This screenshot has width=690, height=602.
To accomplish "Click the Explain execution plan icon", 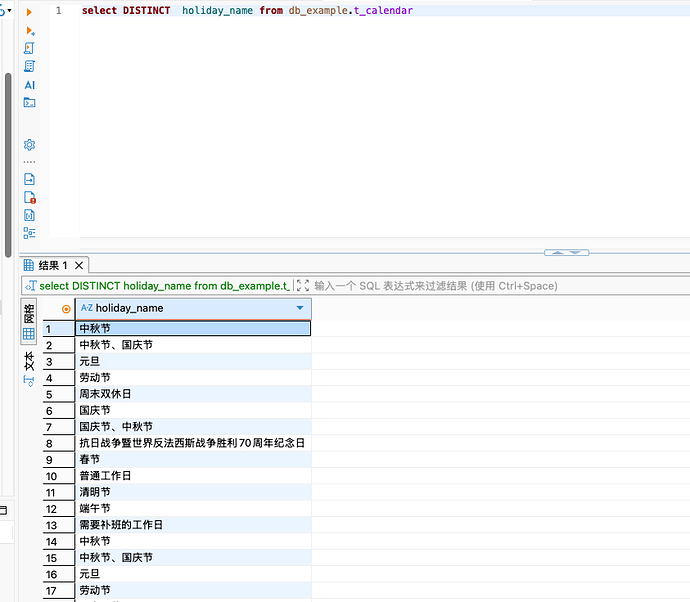I will click(29, 66).
